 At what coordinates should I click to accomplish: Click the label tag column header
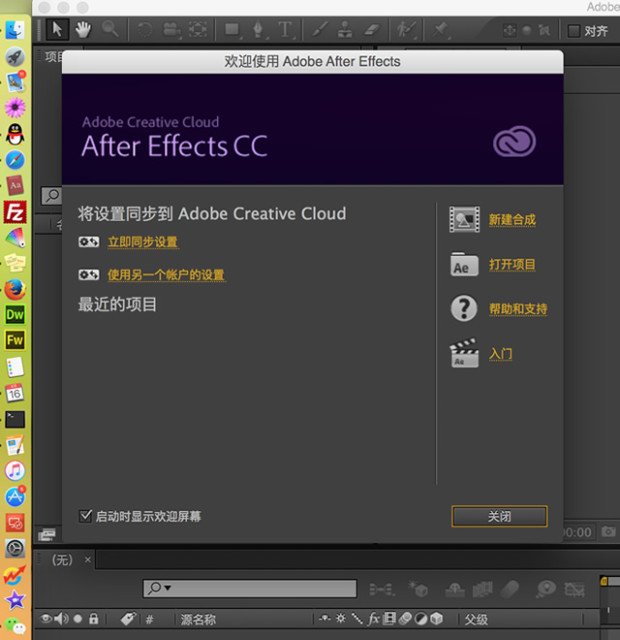click(x=128, y=619)
